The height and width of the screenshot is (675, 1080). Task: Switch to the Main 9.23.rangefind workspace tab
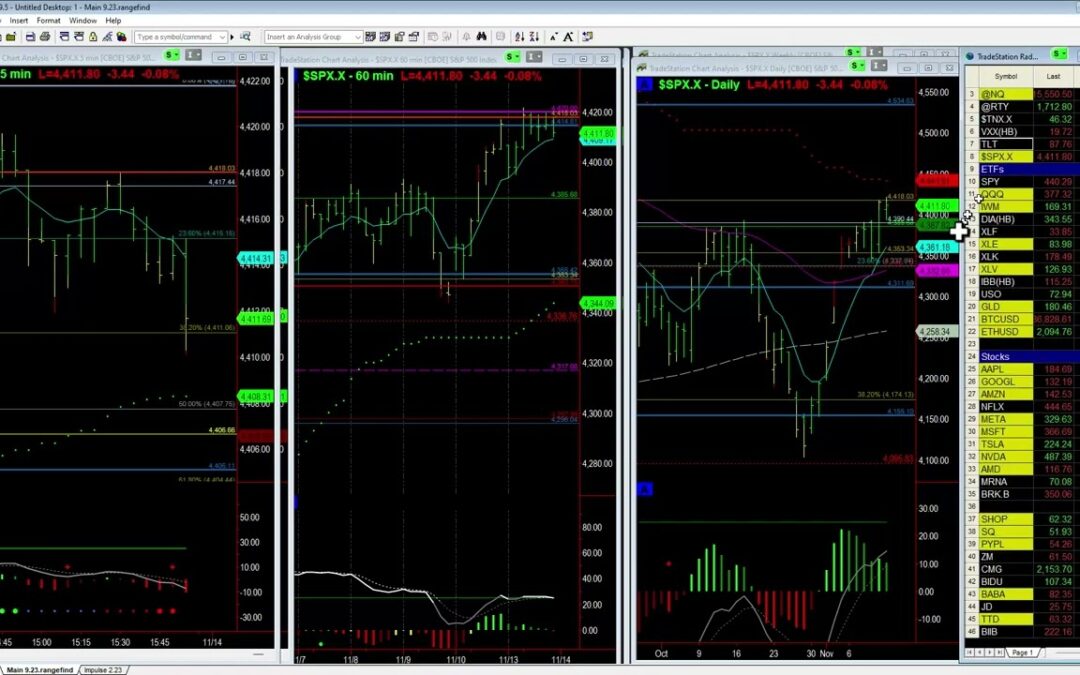(39, 669)
